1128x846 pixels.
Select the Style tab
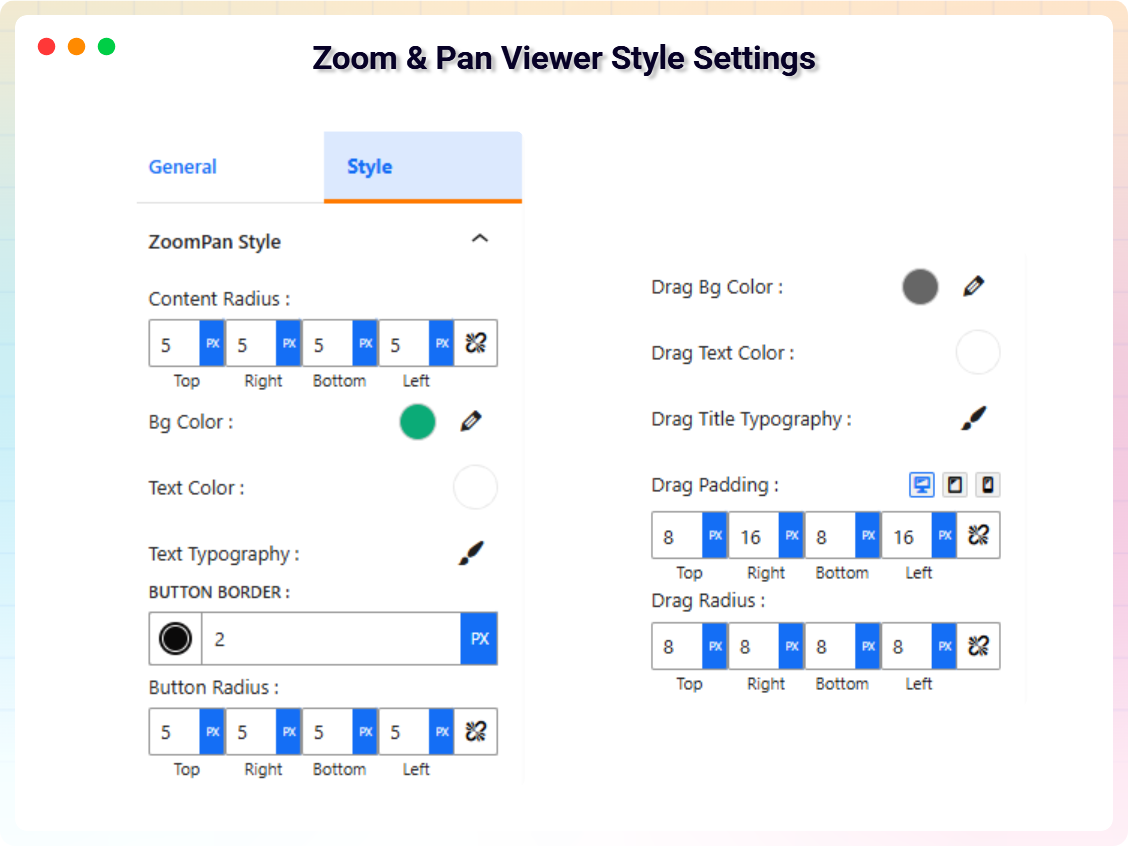[370, 167]
